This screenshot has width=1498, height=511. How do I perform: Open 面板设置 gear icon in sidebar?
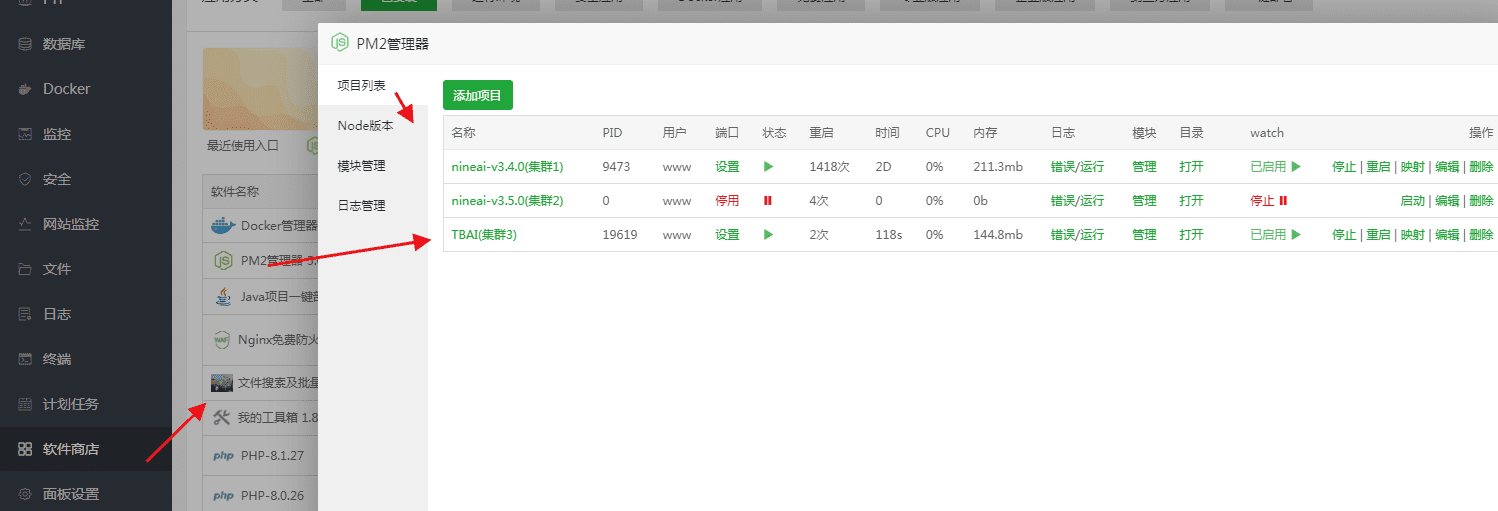25,494
